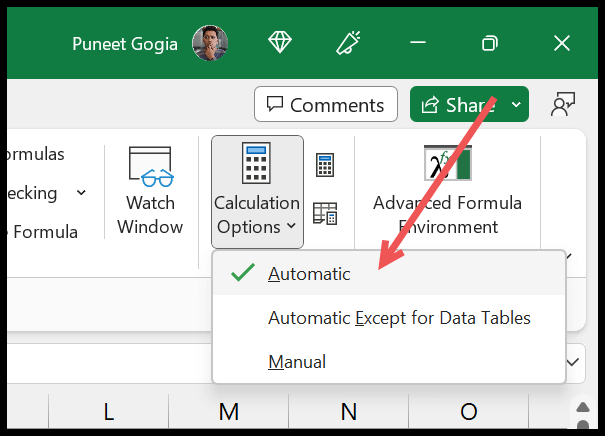Collapse the Calculation Options dropdown

tap(257, 191)
